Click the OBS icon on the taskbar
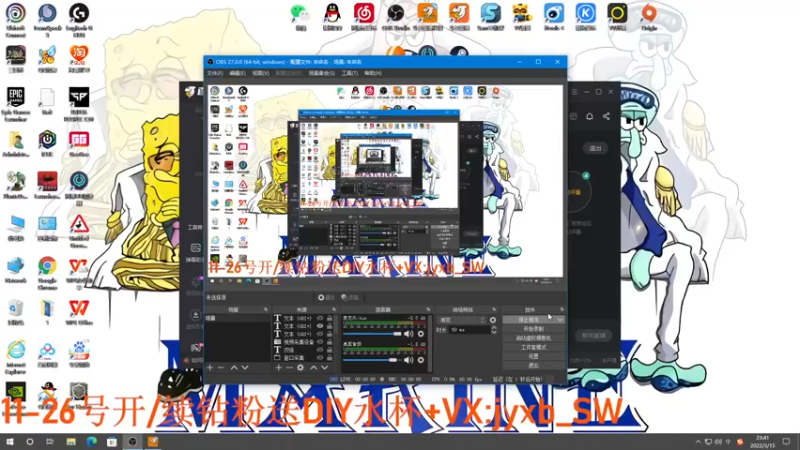Screen dimensions: 800x450 tap(132, 441)
